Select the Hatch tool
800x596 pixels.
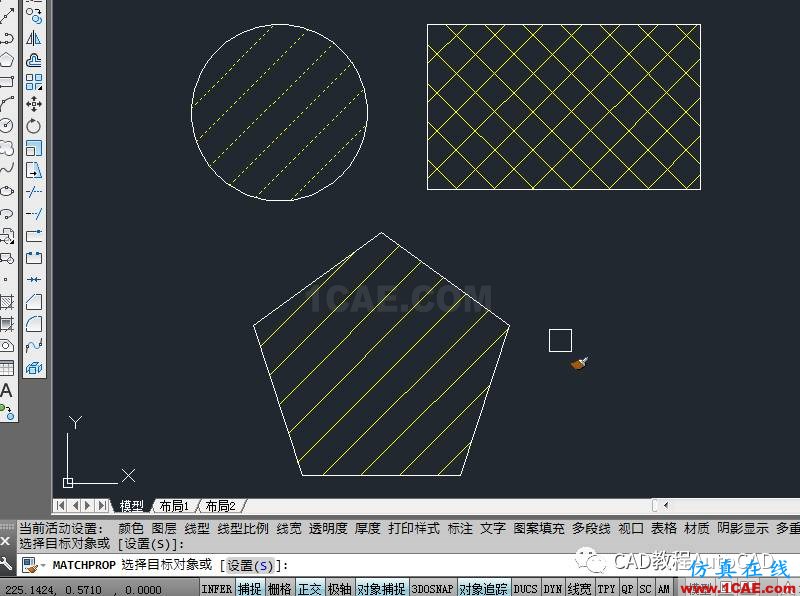pos(7,302)
